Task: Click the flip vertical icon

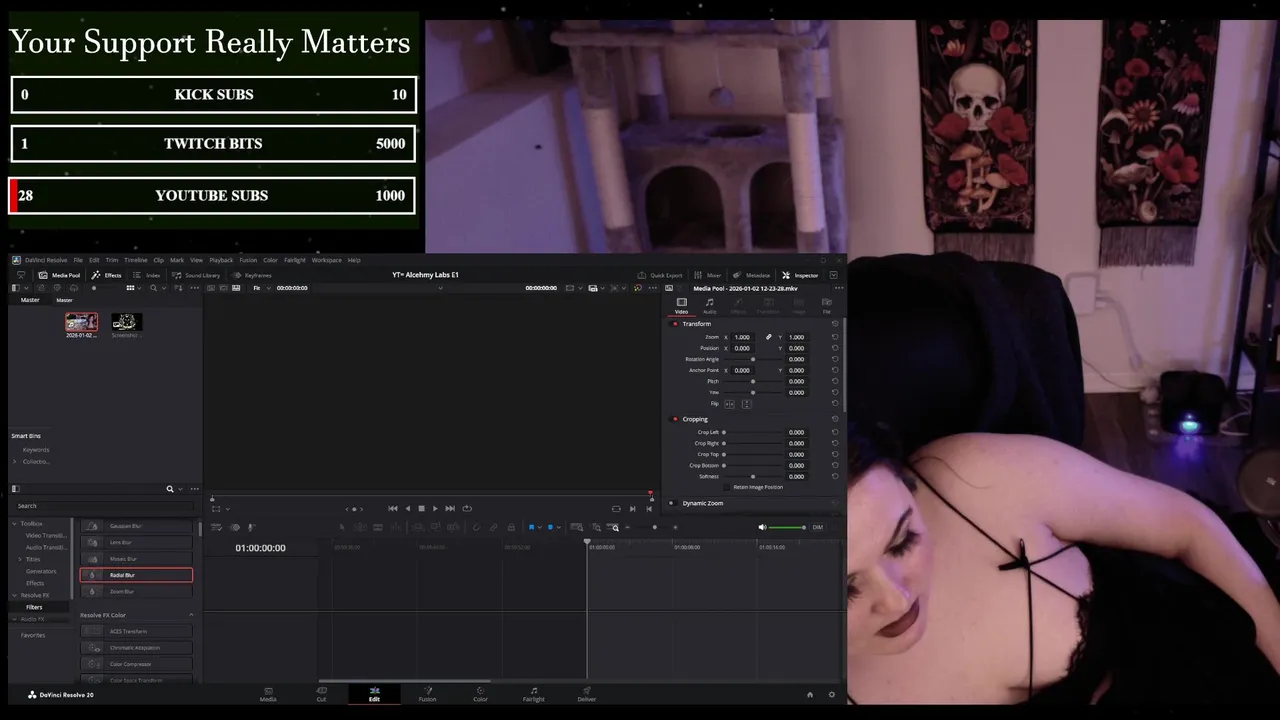Action: 746,404
